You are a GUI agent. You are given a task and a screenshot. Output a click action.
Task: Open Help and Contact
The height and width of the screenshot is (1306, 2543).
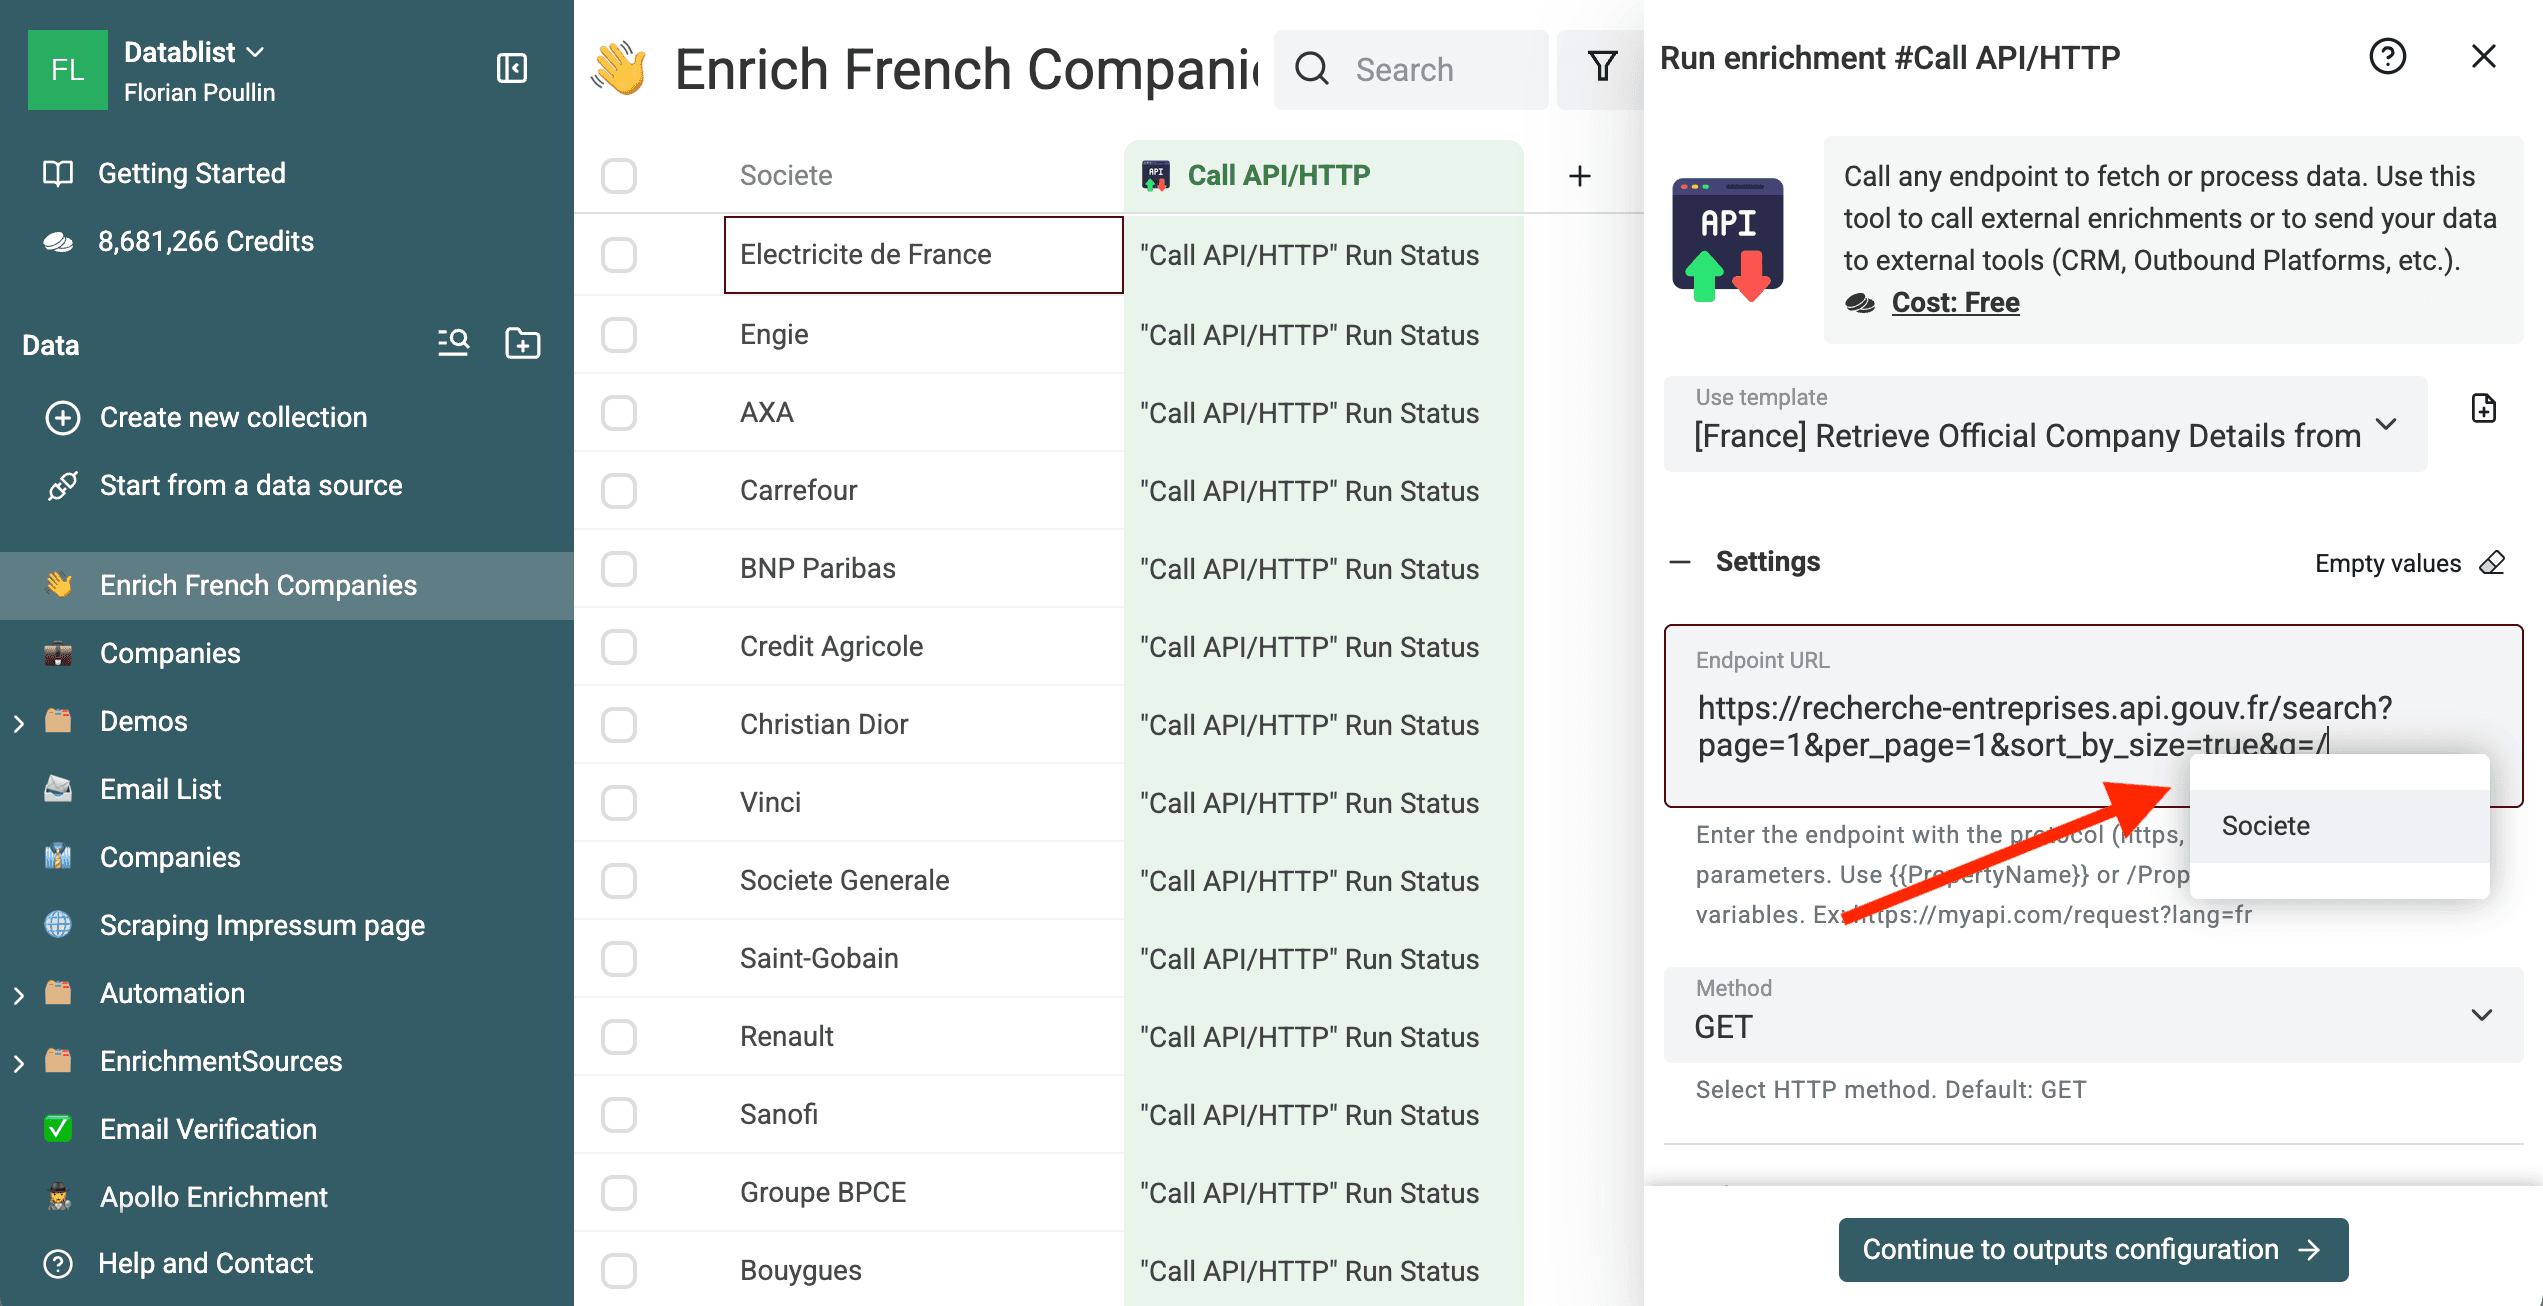[205, 1262]
